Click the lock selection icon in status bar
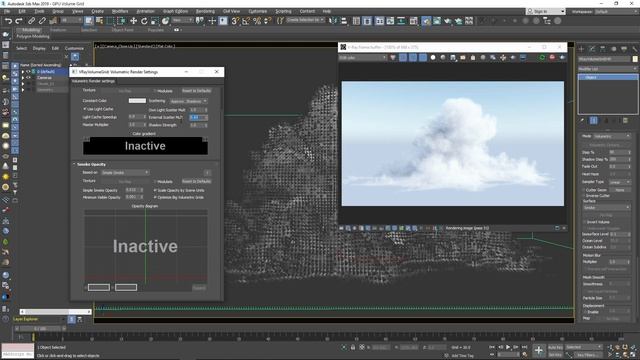The width and height of the screenshot is (640, 360). (x=353, y=347)
